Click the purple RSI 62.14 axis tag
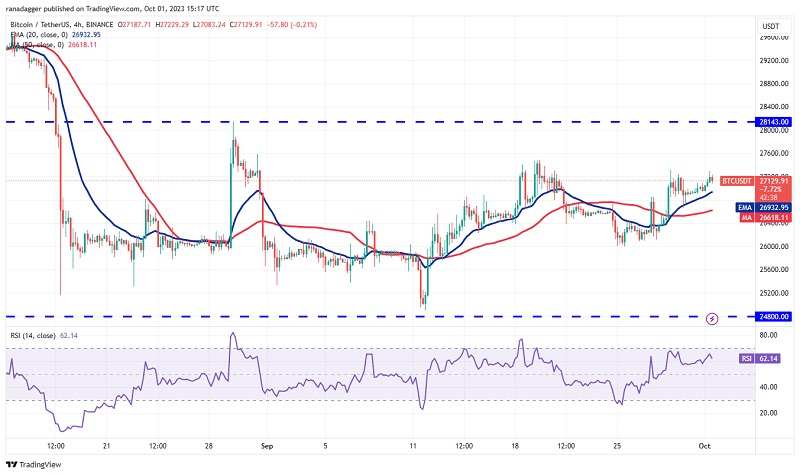Viewport: 800px width, 475px height. pyautogui.click(x=760, y=359)
